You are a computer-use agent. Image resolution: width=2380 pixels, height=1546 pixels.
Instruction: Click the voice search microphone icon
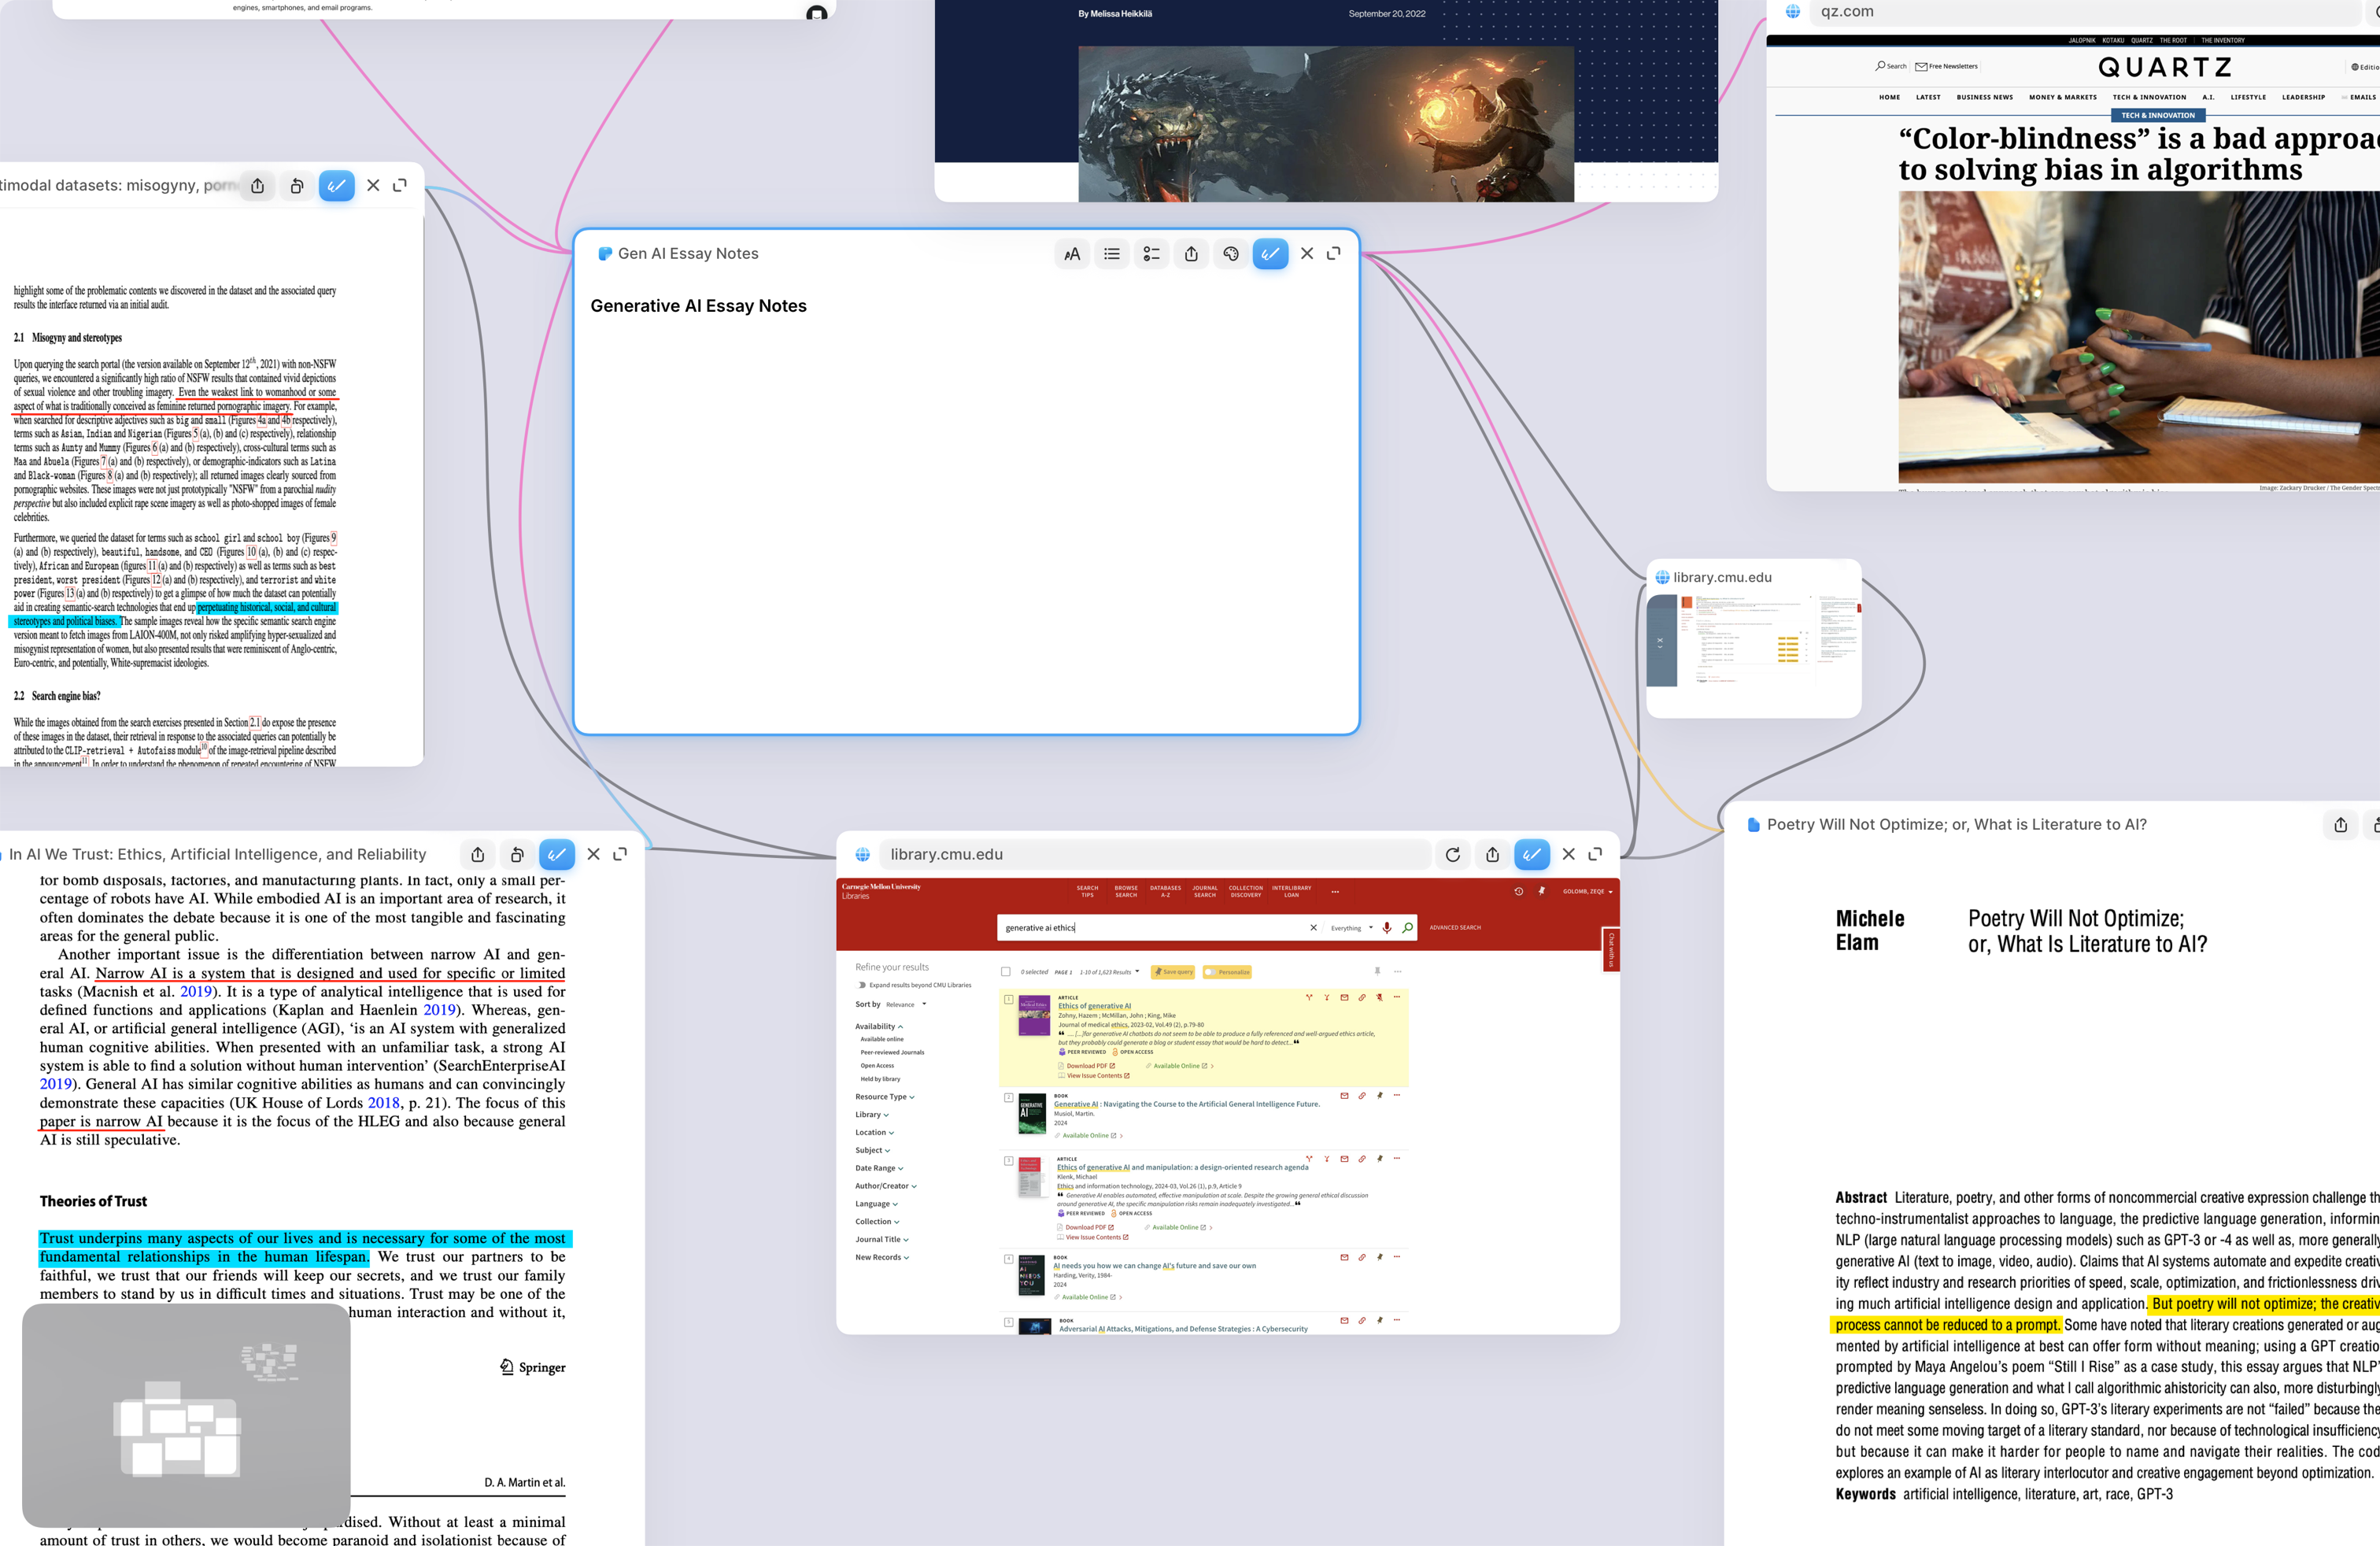[x=1387, y=928]
